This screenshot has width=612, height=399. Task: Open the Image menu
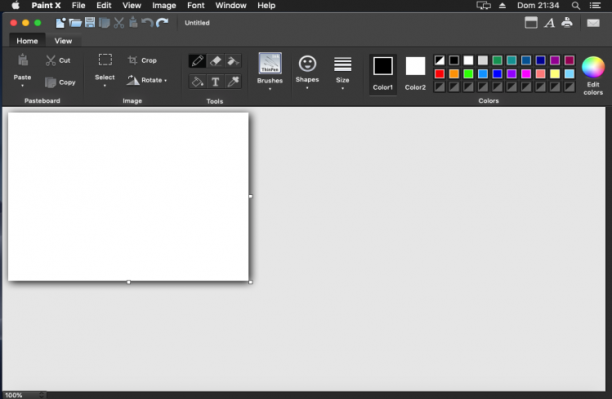click(164, 5)
